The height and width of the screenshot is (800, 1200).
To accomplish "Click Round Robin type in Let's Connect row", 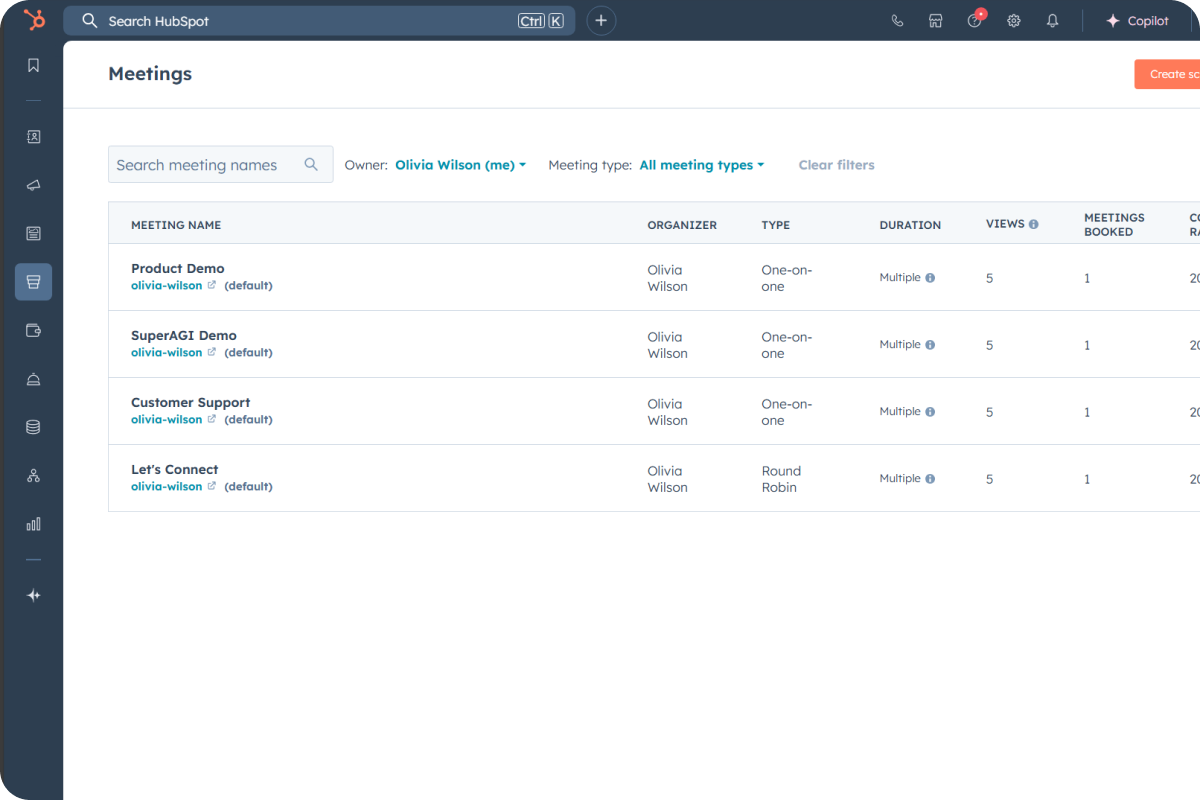I will pyautogui.click(x=781, y=479).
